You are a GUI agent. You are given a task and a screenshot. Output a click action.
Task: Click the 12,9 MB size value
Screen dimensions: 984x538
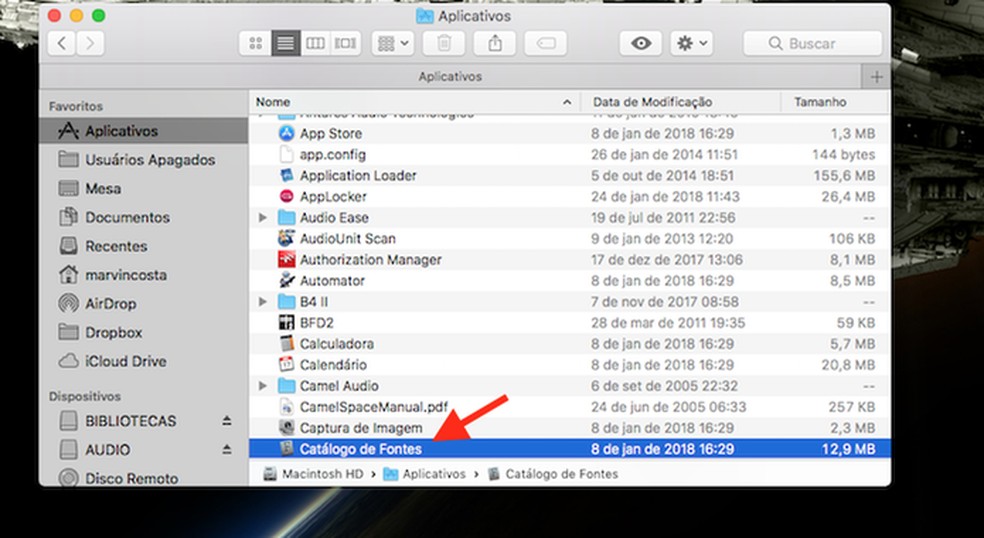coord(848,449)
